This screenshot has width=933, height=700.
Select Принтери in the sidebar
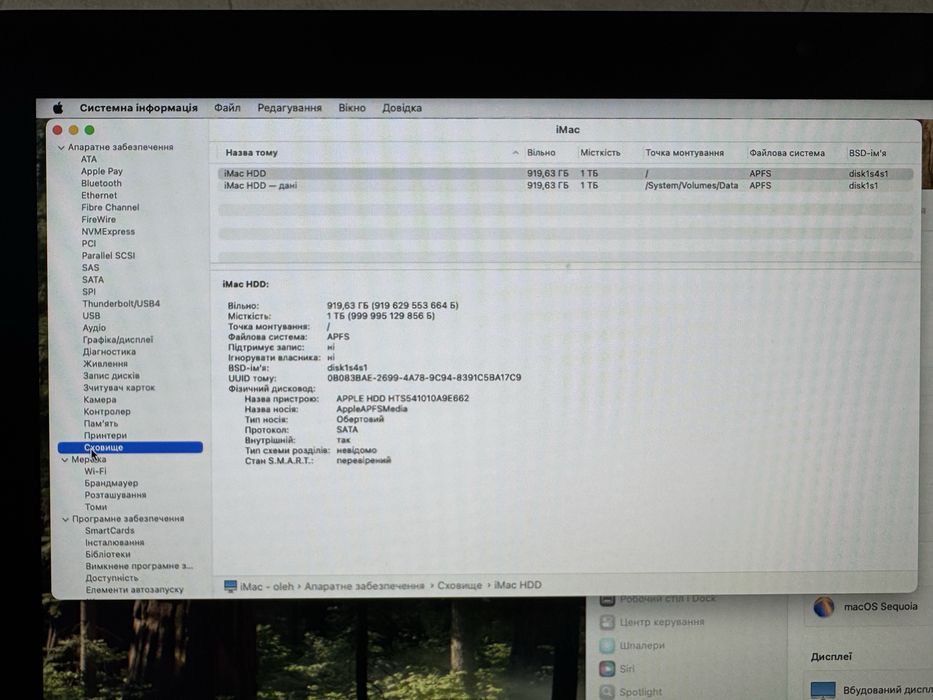click(105, 435)
